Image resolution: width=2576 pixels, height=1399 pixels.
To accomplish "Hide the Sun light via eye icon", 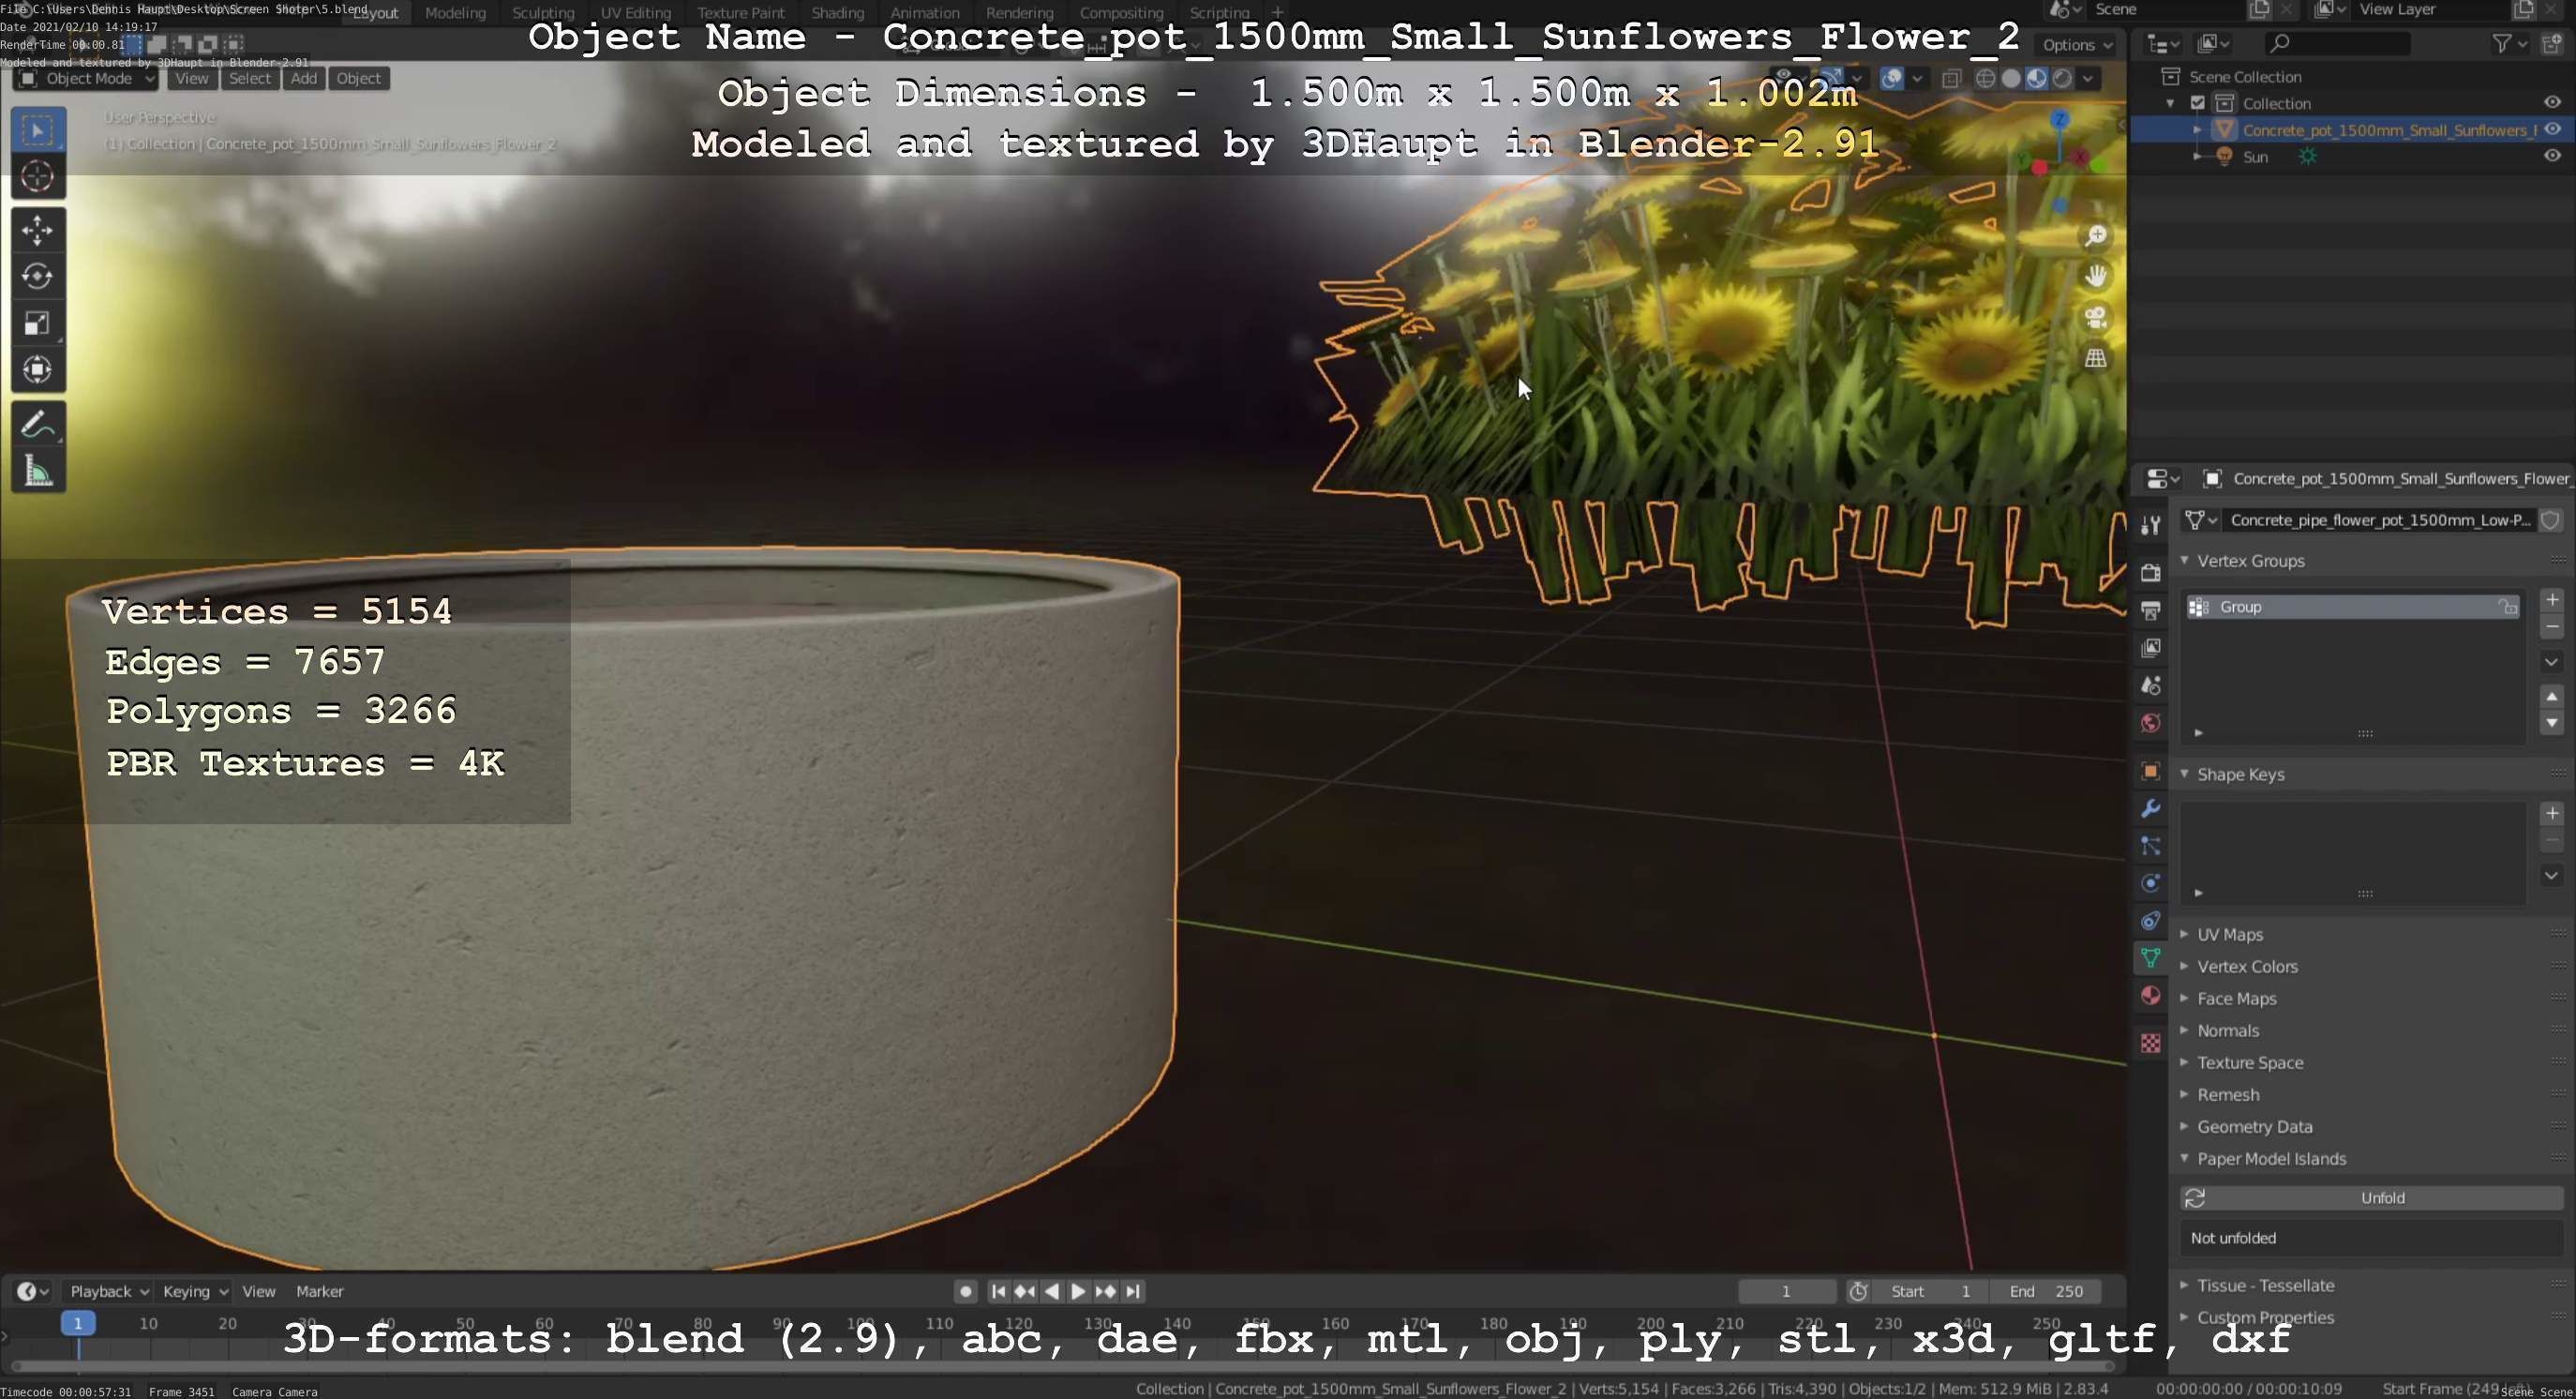I will point(2552,155).
